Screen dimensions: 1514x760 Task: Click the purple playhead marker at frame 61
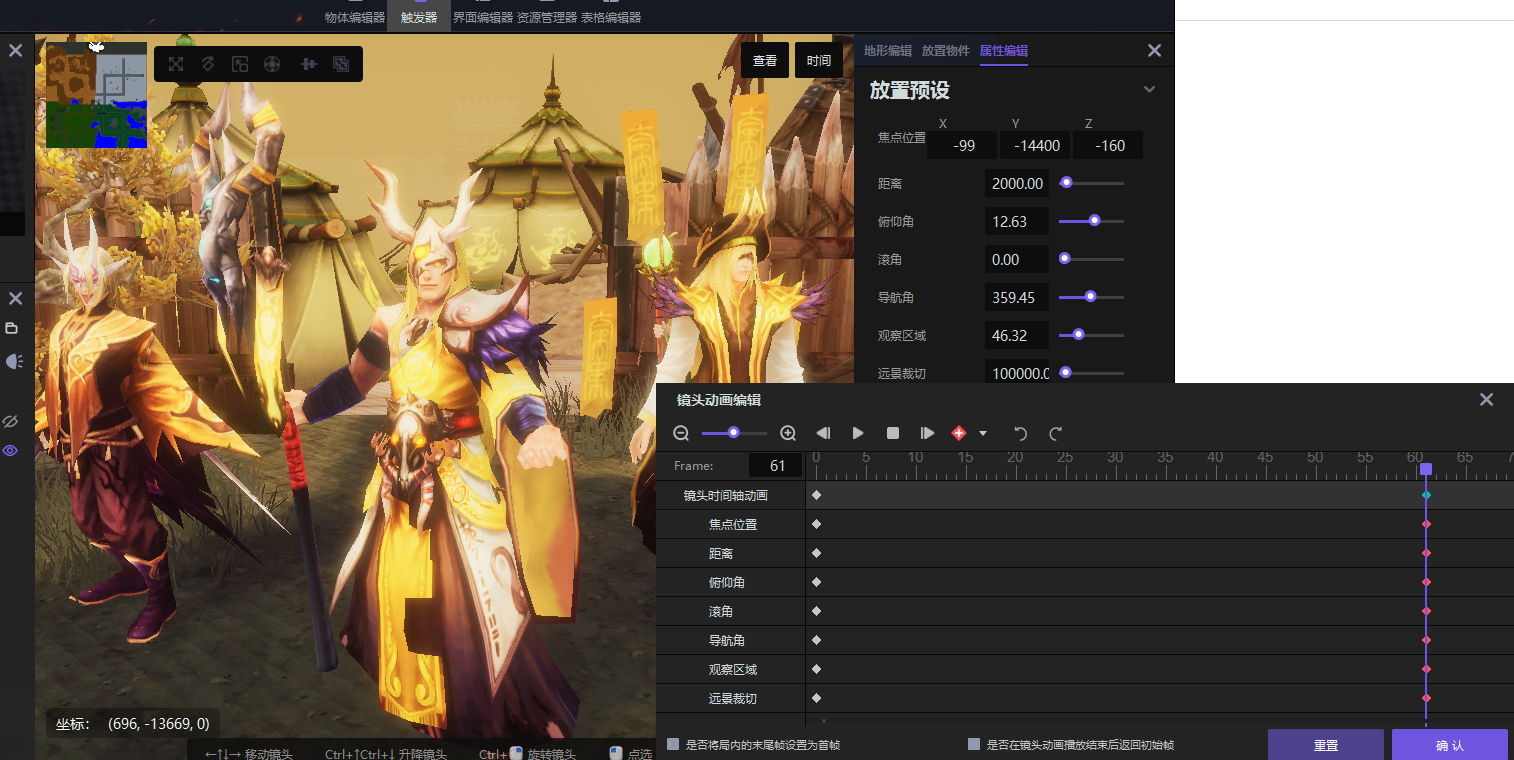click(x=1426, y=469)
